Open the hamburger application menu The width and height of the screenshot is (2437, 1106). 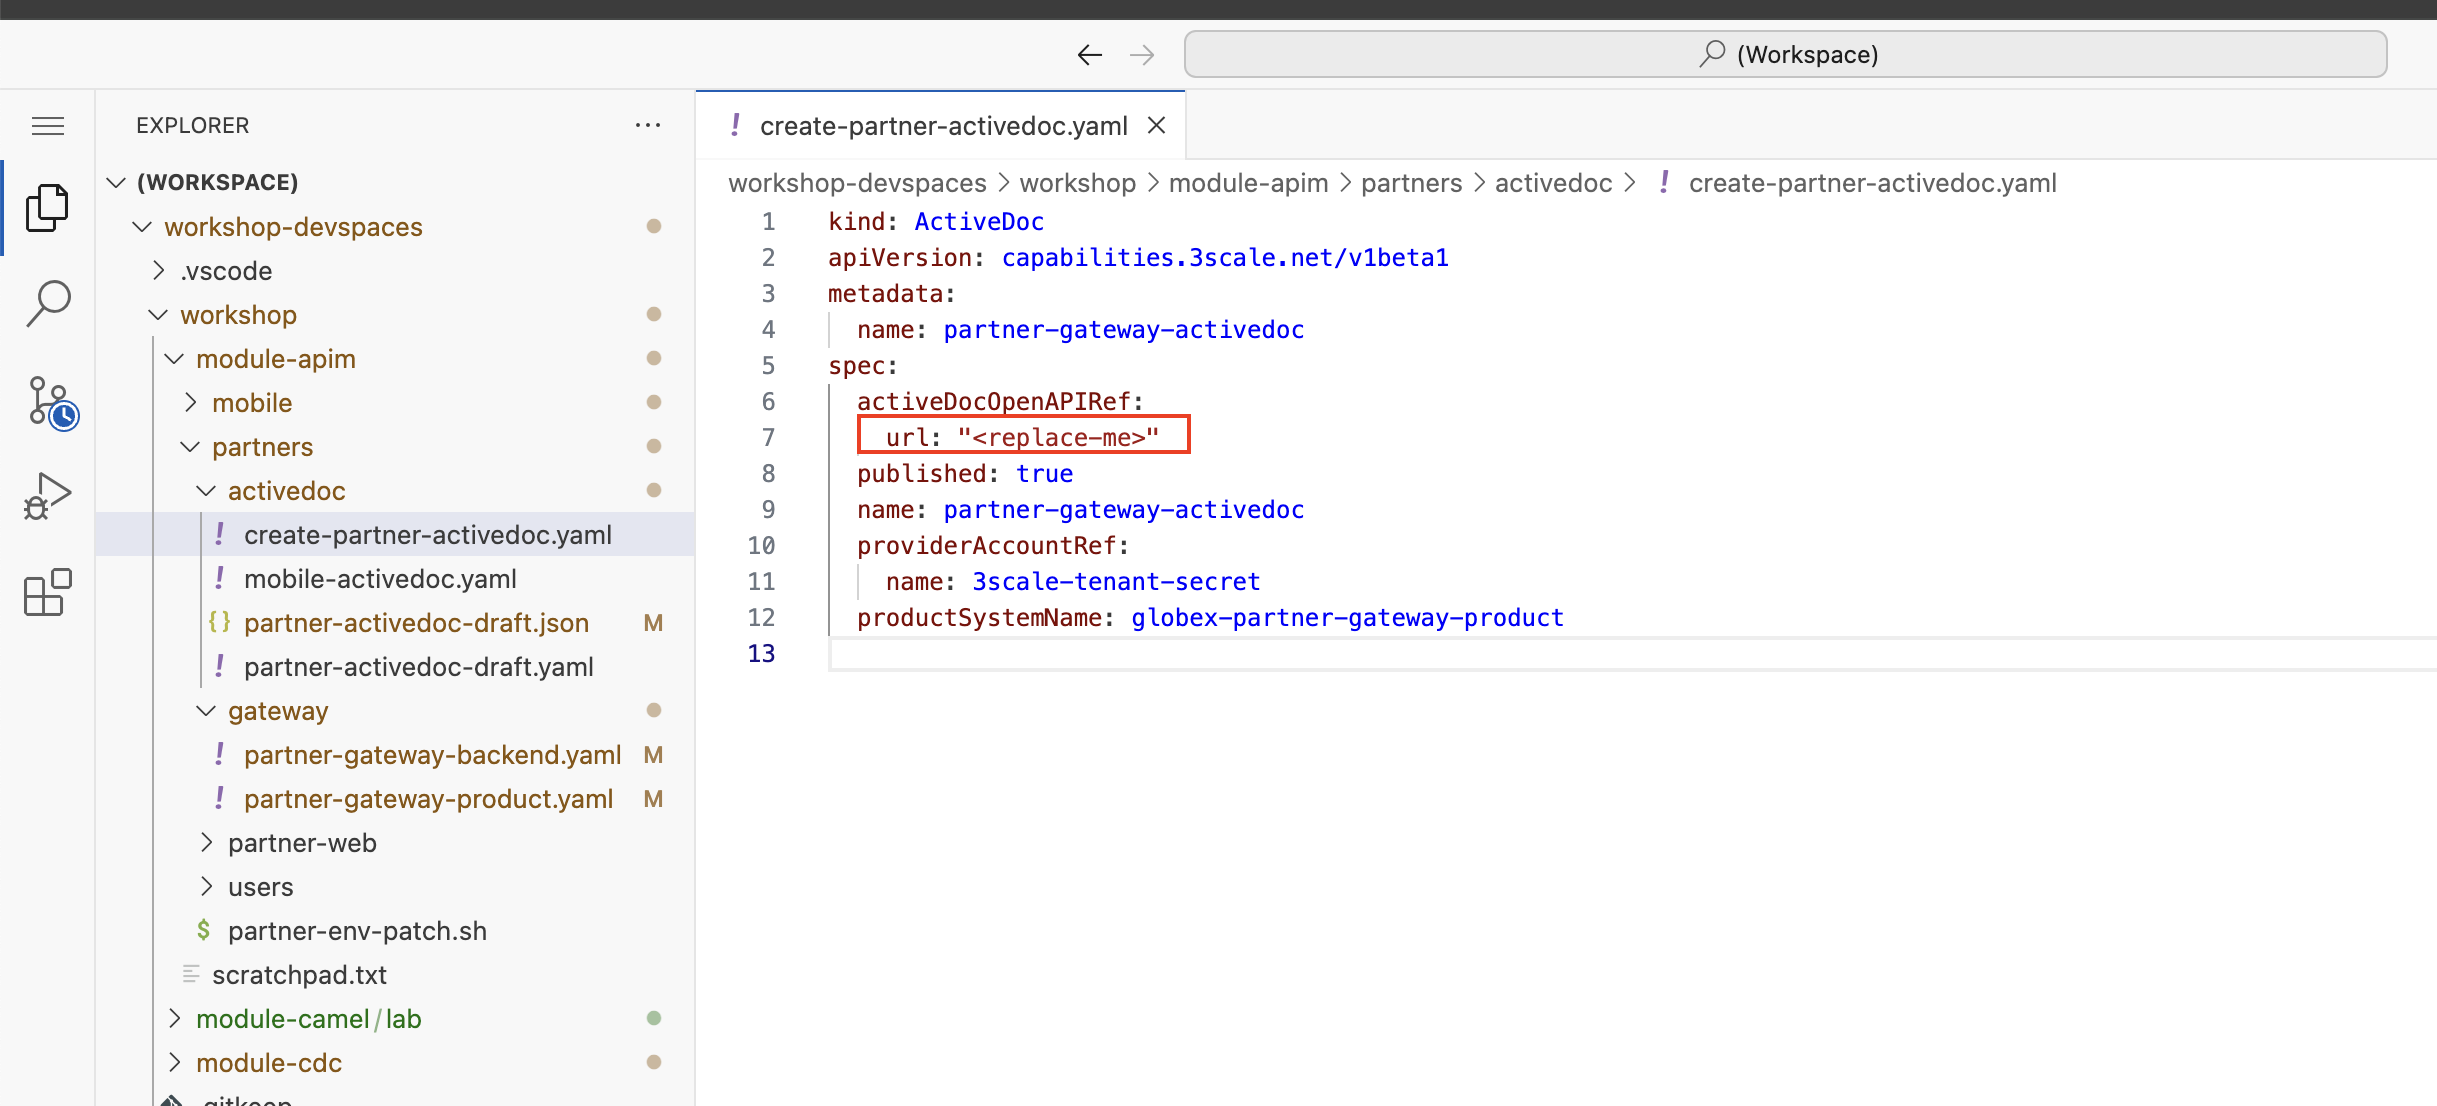(x=48, y=126)
